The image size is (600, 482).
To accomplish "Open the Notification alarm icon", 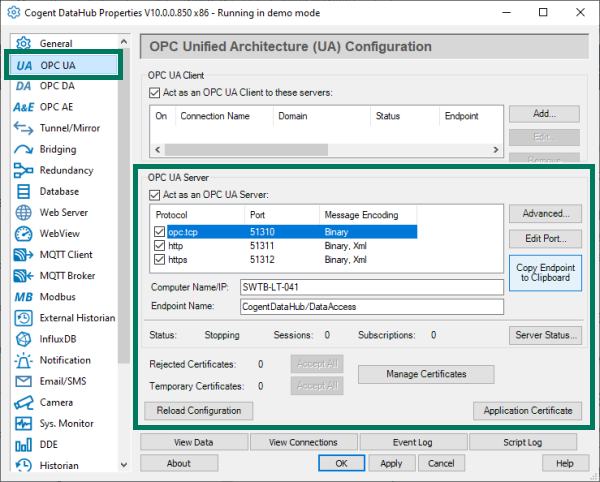I will pyautogui.click(x=23, y=360).
